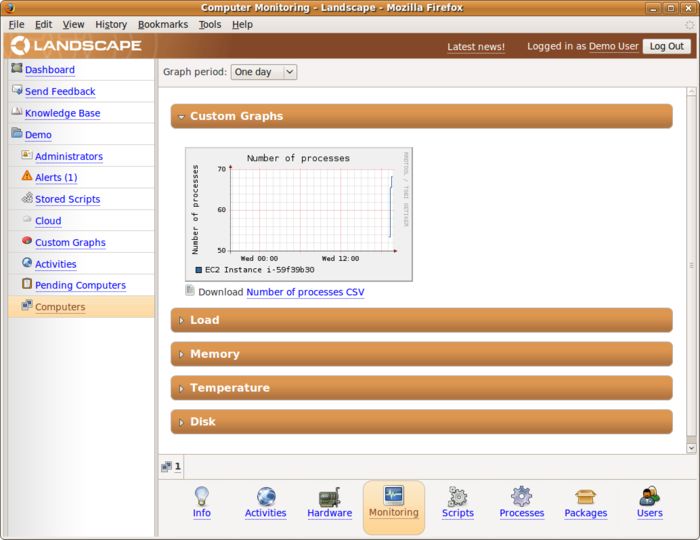This screenshot has width=700, height=540.
Task: Click the Info lightbulb icon
Action: pos(202,496)
